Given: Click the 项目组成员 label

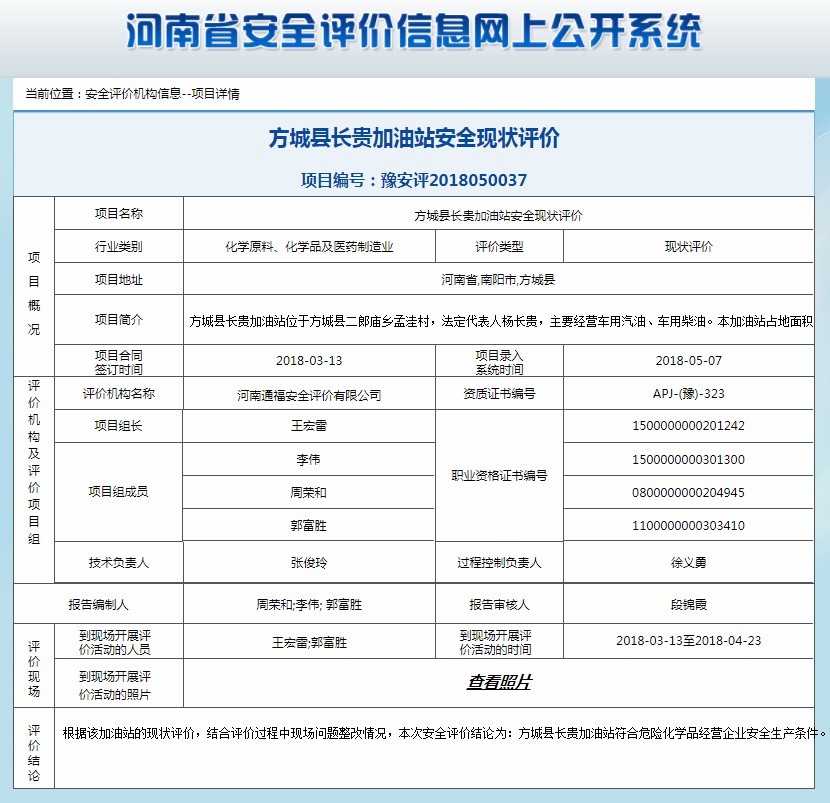Looking at the screenshot, I should click(119, 492).
